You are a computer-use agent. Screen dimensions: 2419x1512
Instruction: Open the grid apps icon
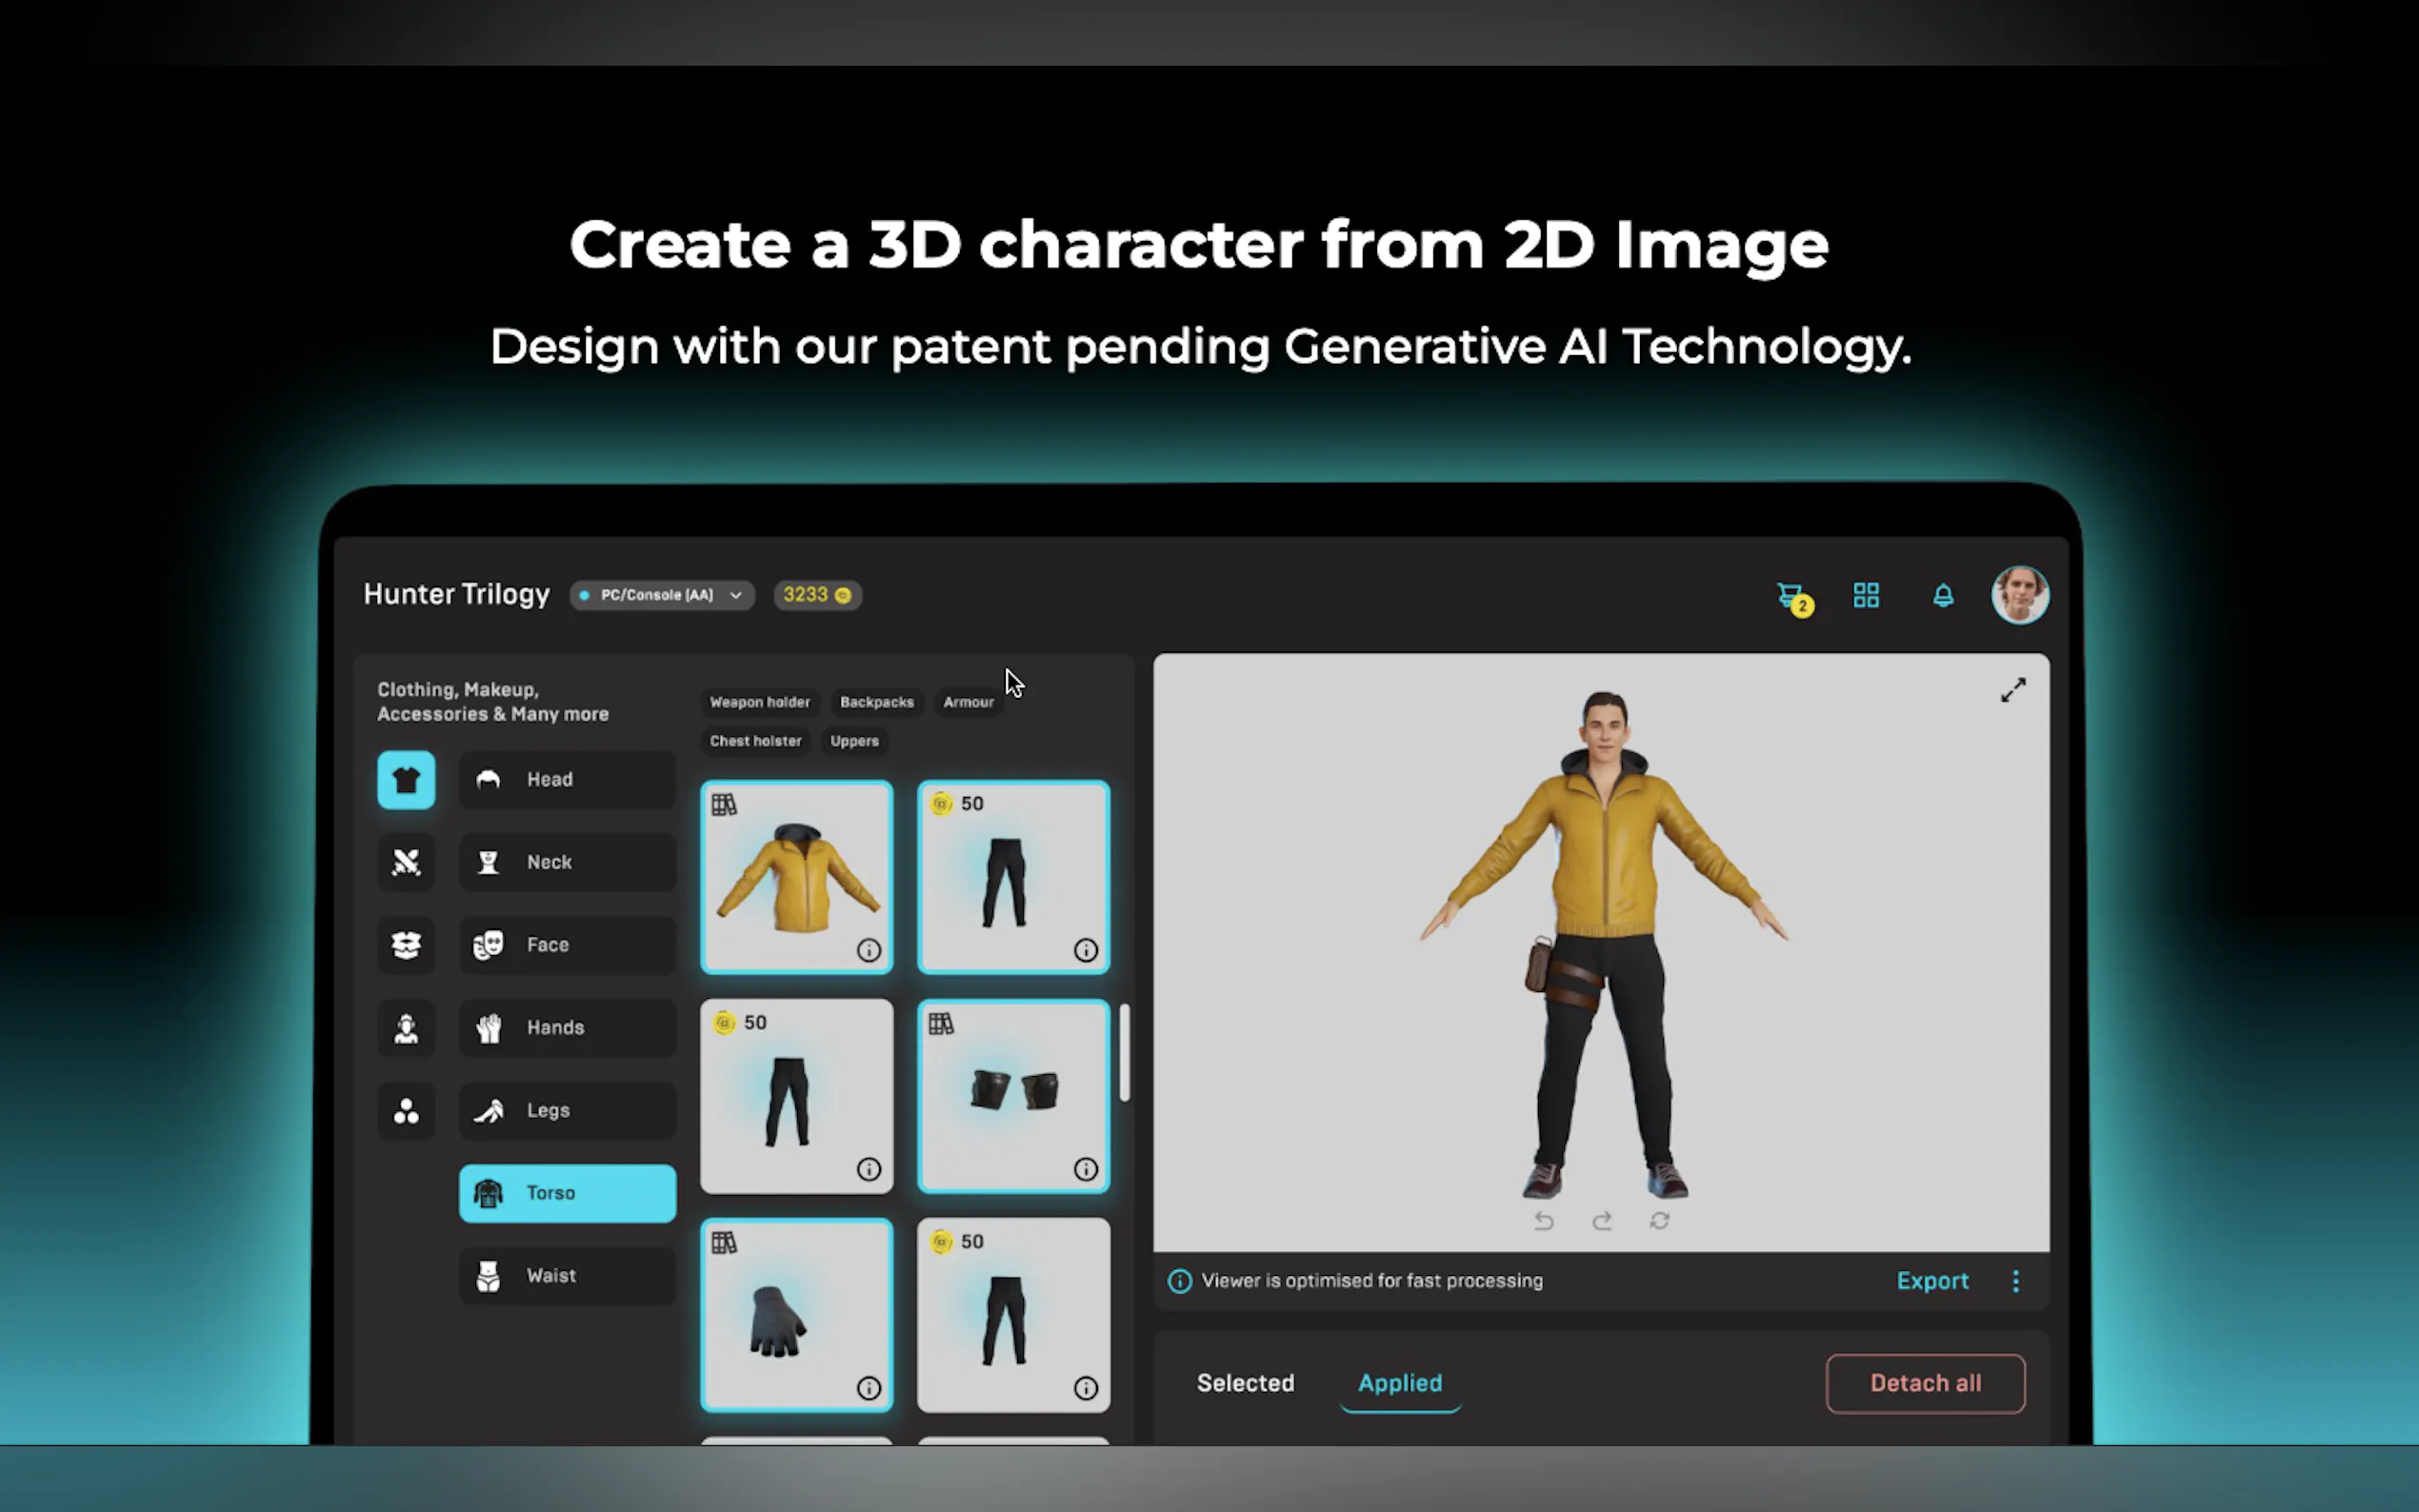point(1866,596)
